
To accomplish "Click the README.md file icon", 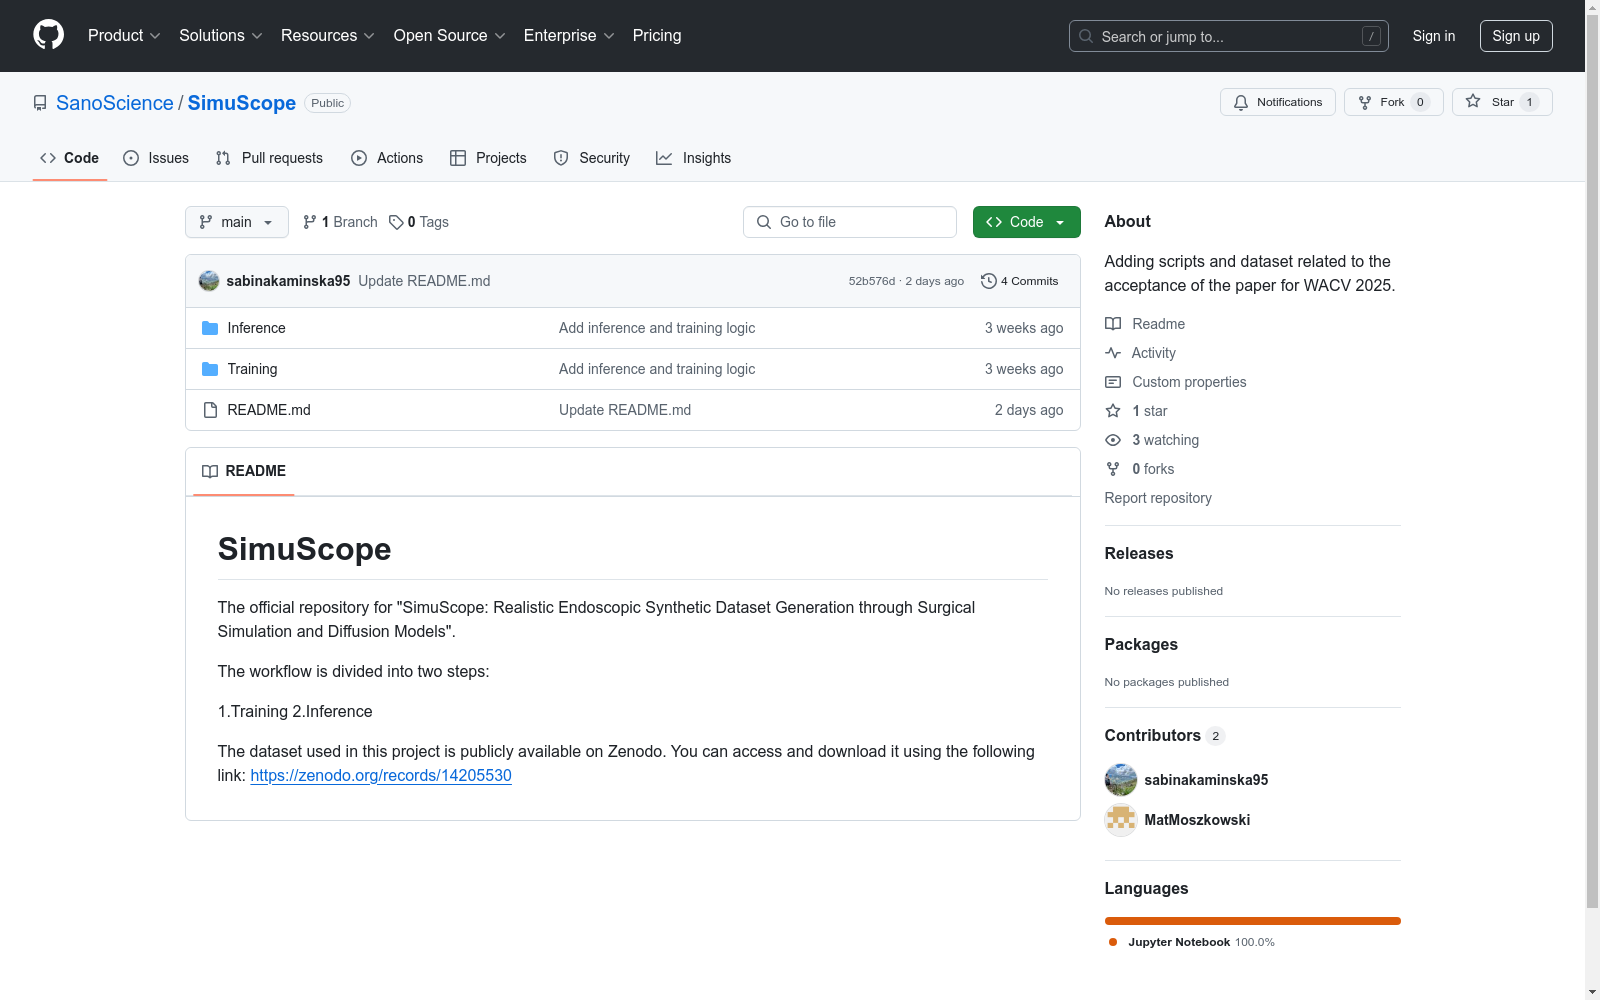I will (x=210, y=410).
